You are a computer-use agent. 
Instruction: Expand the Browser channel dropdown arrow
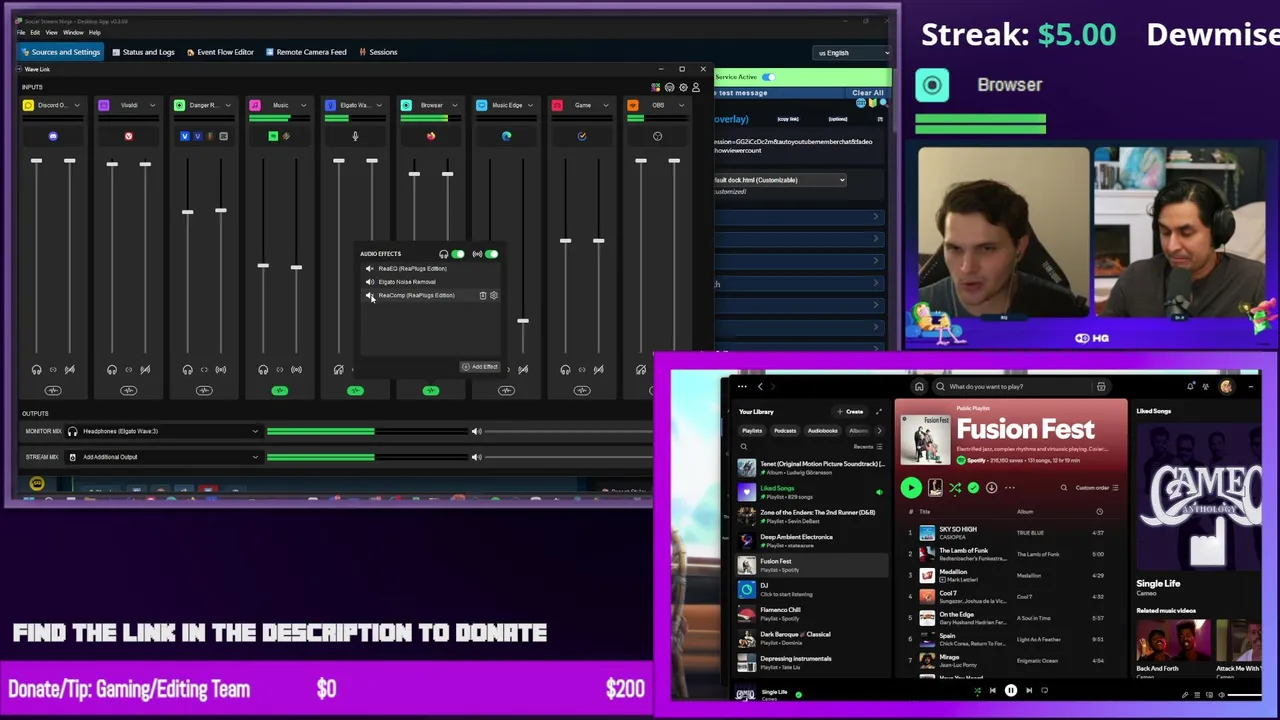[x=454, y=105]
